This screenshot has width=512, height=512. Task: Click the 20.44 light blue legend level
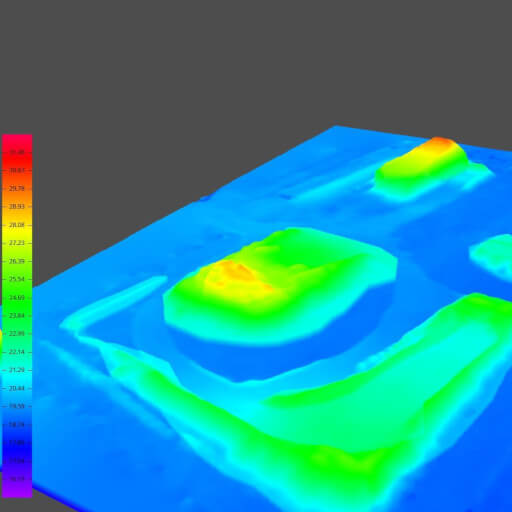[x=17, y=388]
